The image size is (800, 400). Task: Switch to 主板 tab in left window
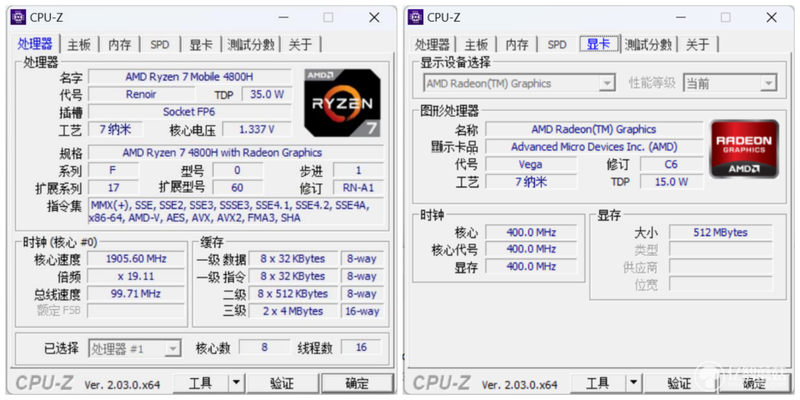tap(79, 45)
